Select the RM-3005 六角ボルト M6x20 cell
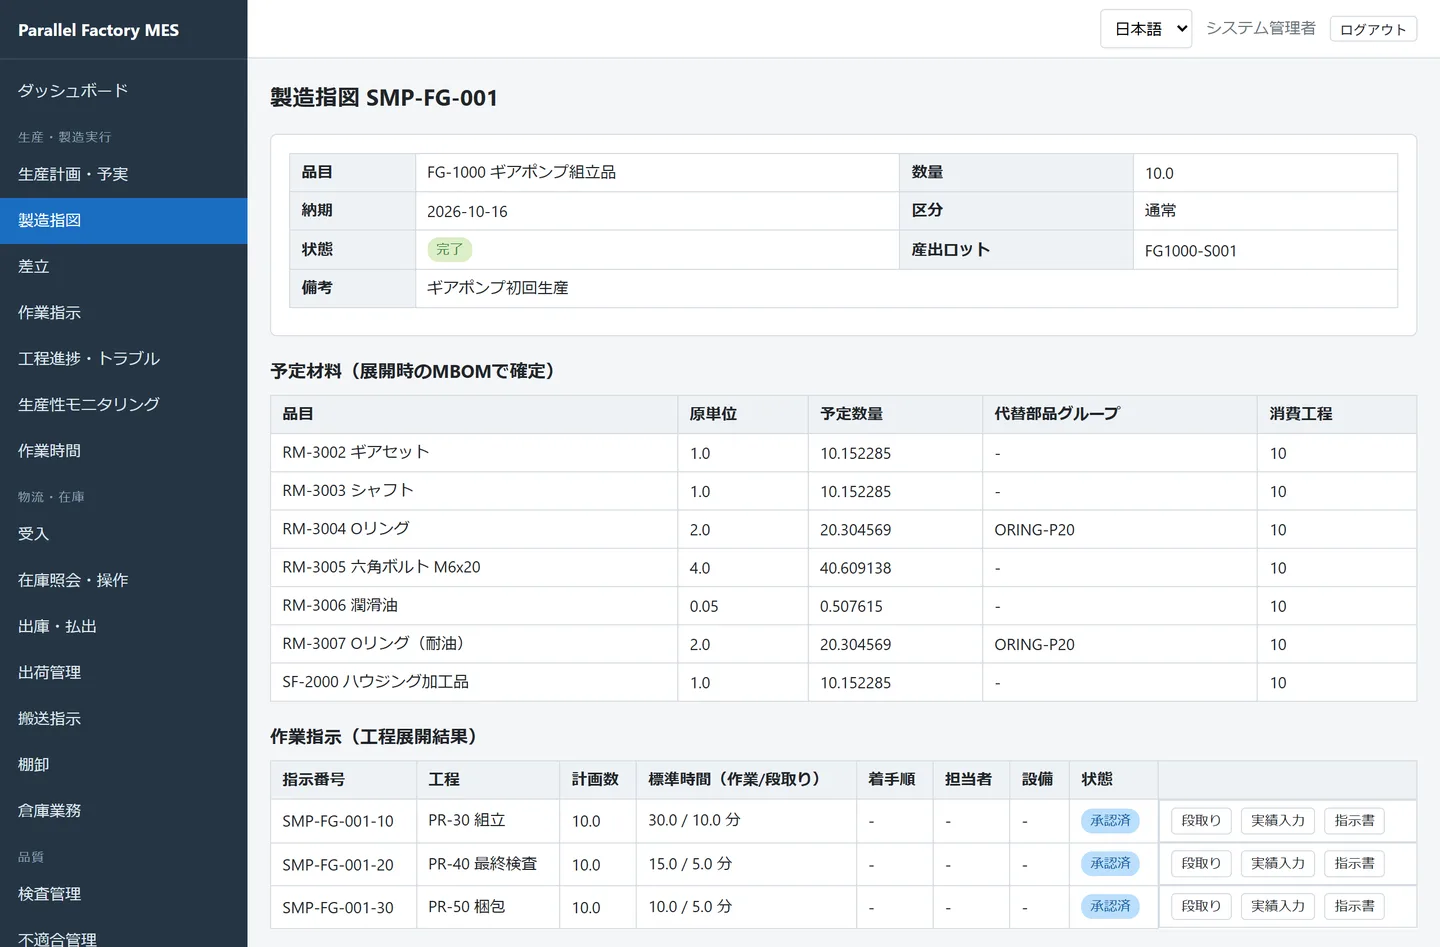Viewport: 1440px width, 947px height. tap(474, 568)
